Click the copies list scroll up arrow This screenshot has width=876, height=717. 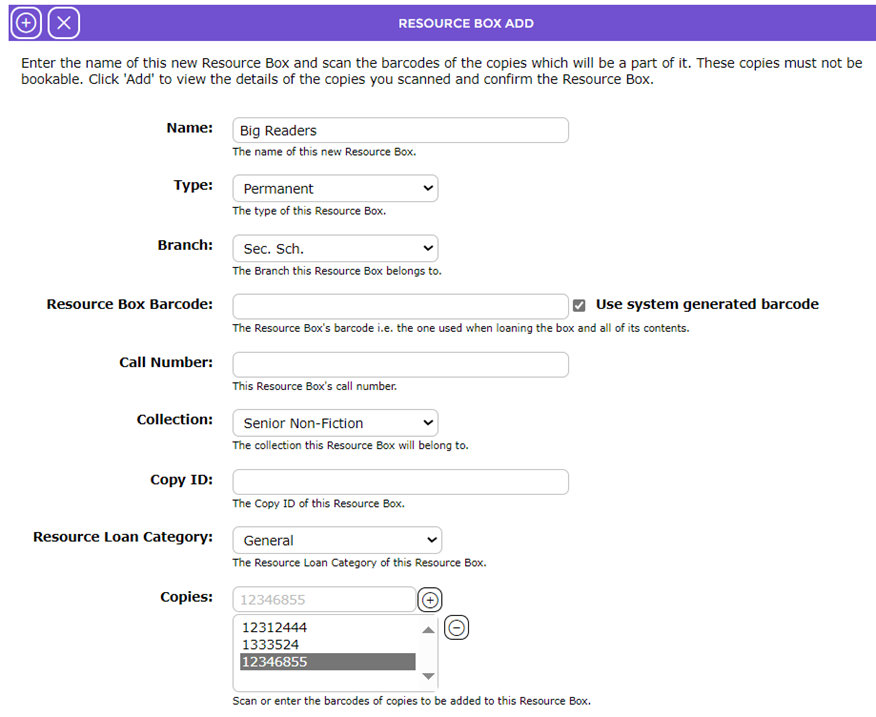point(429,630)
